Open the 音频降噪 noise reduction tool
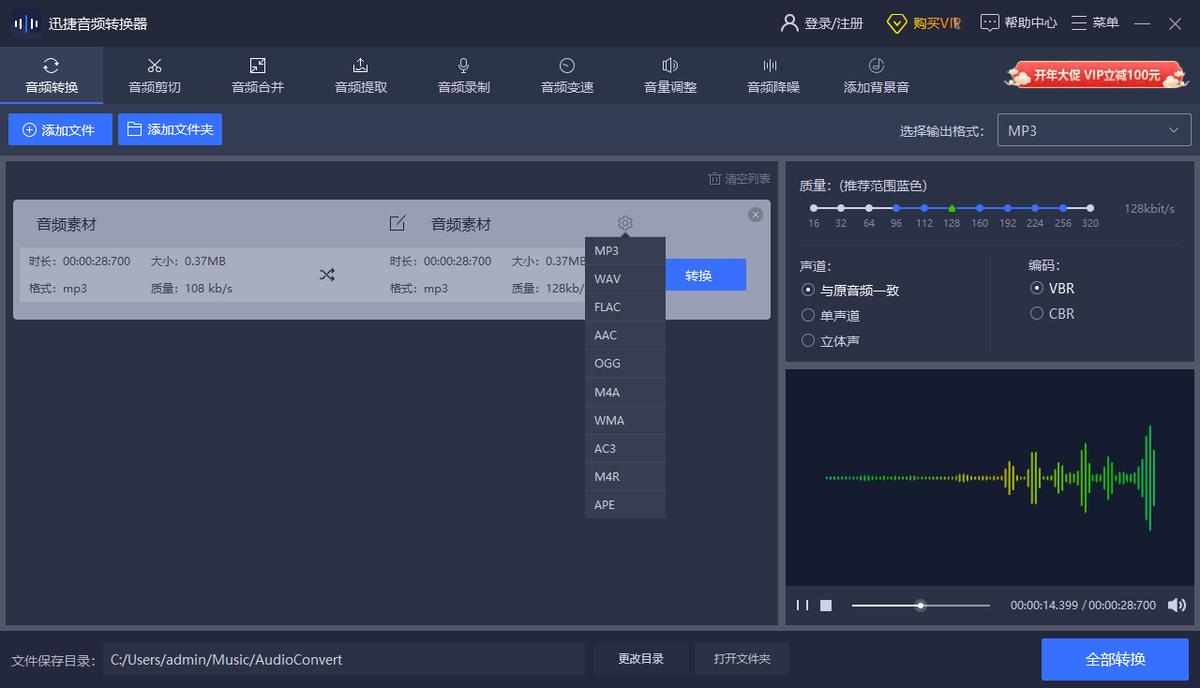The height and width of the screenshot is (688, 1200). coord(771,75)
